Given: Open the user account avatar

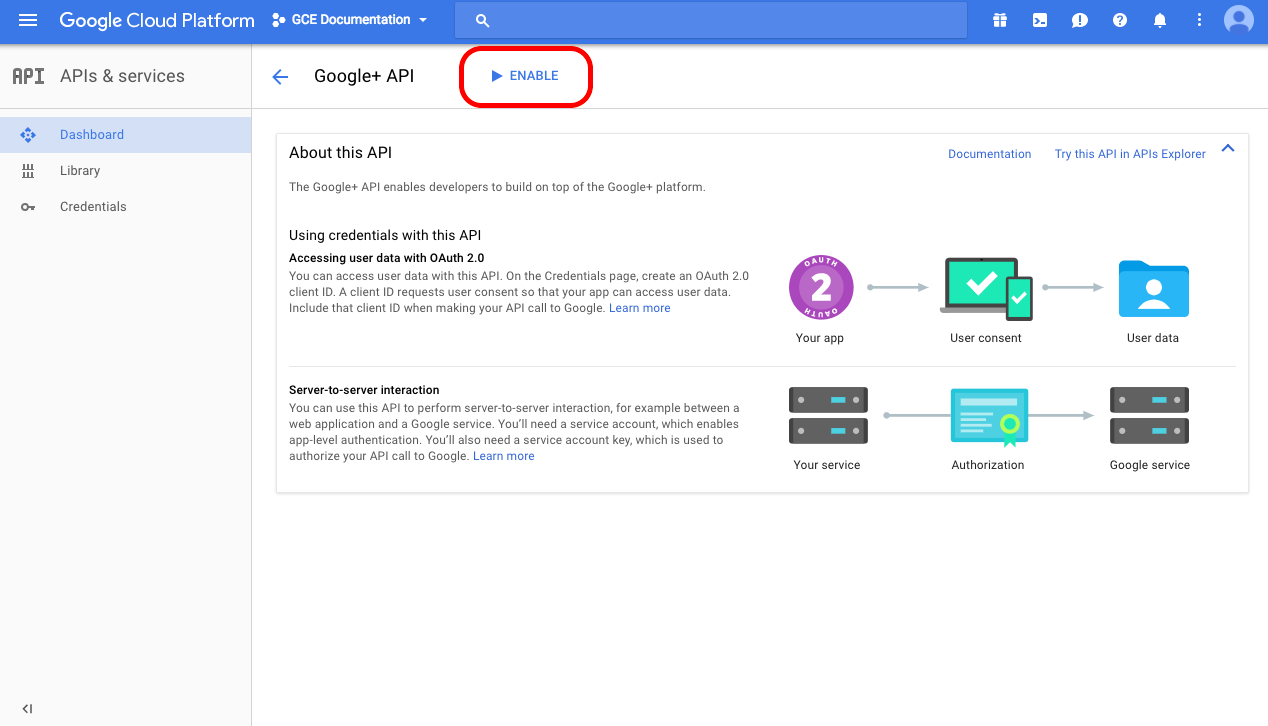Looking at the screenshot, I should pyautogui.click(x=1239, y=20).
